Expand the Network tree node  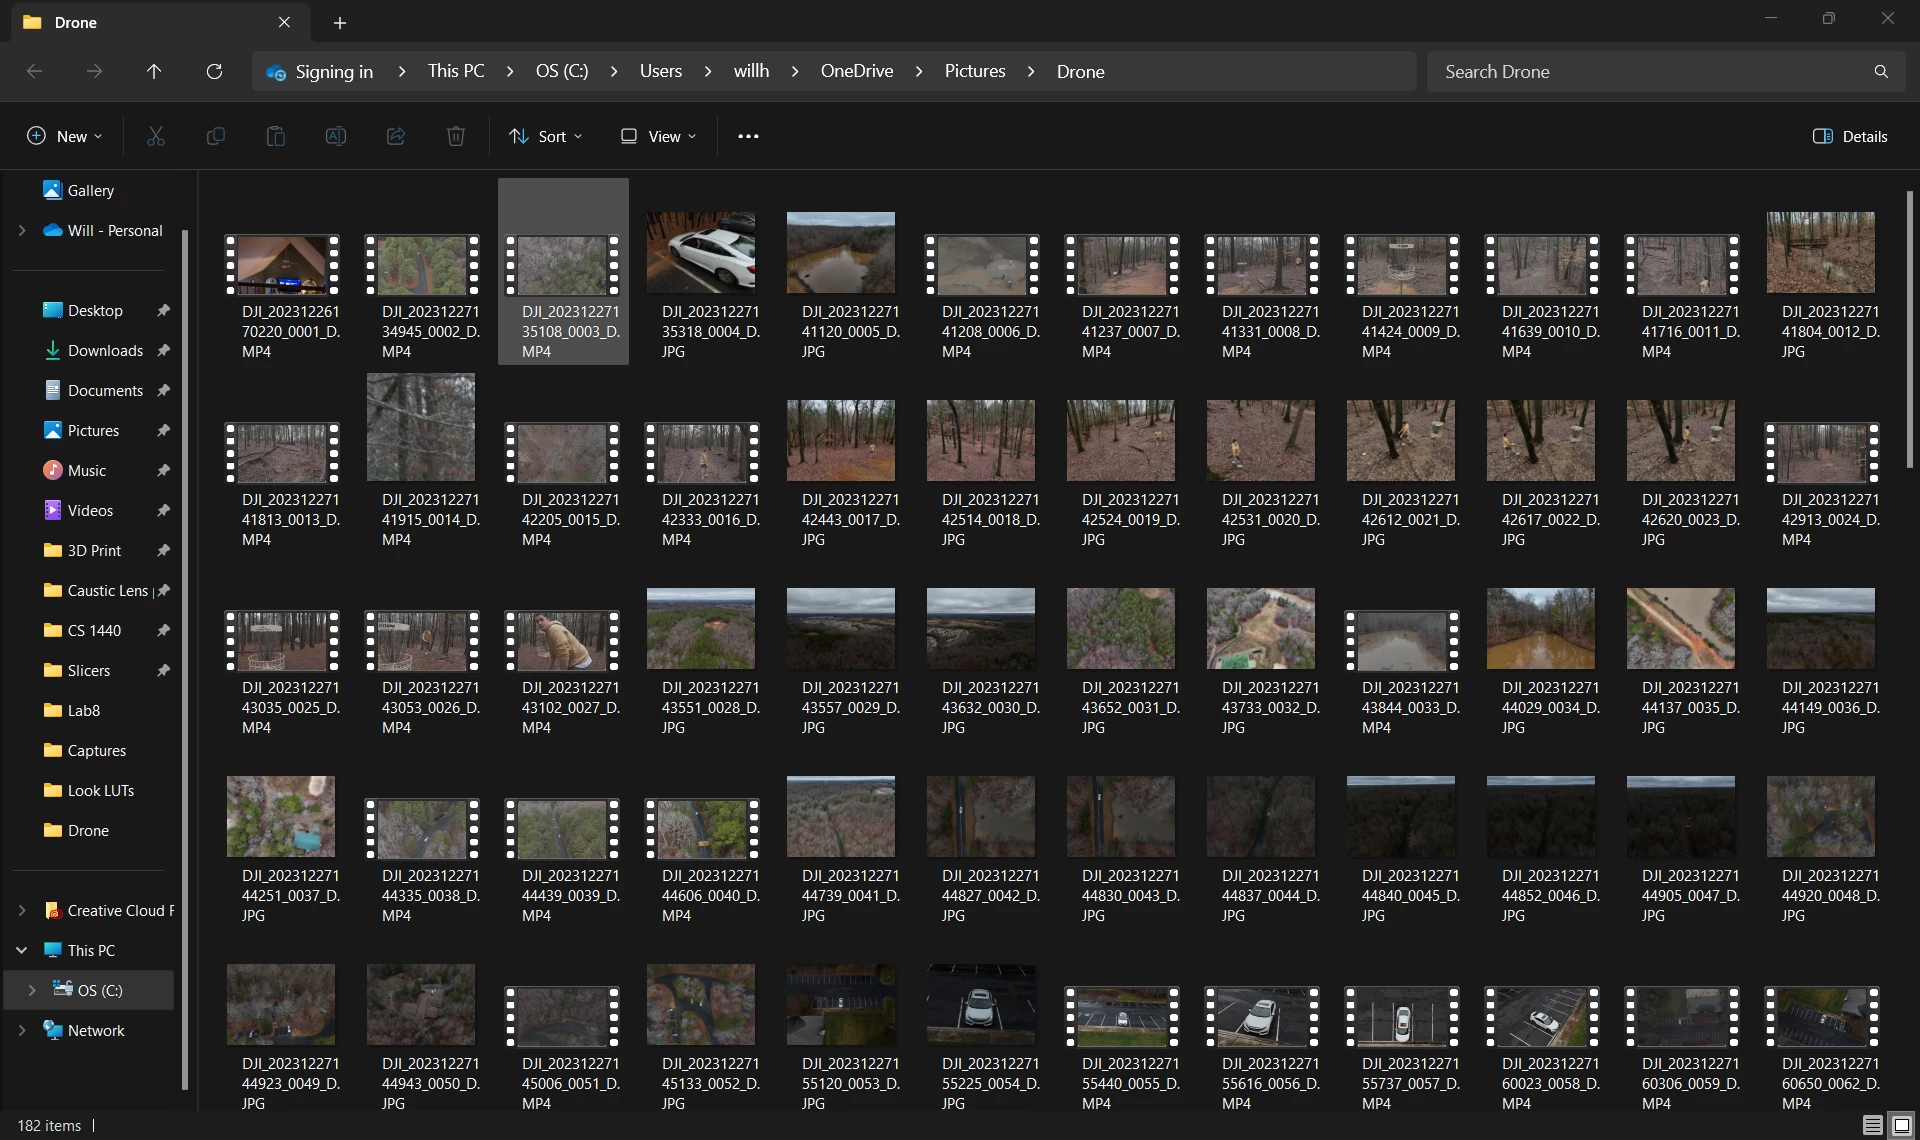point(22,1030)
